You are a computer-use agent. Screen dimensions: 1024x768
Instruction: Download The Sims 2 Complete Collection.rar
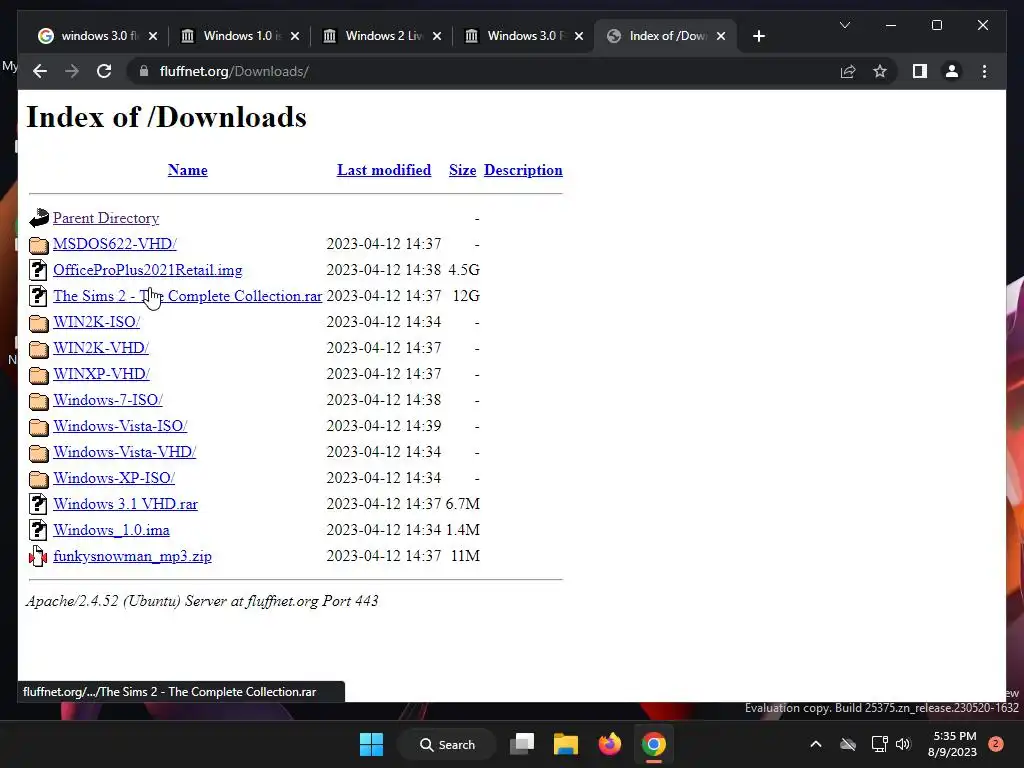(x=187, y=296)
